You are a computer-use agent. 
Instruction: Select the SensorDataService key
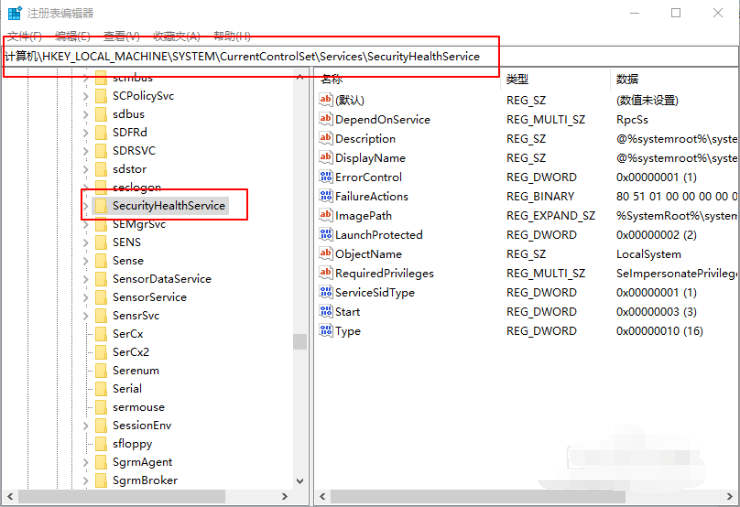click(x=161, y=278)
